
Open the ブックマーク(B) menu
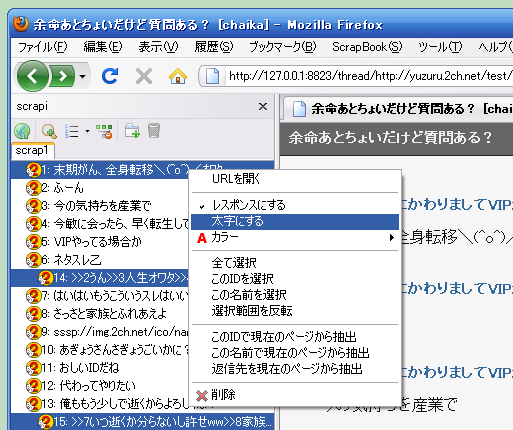tap(283, 47)
